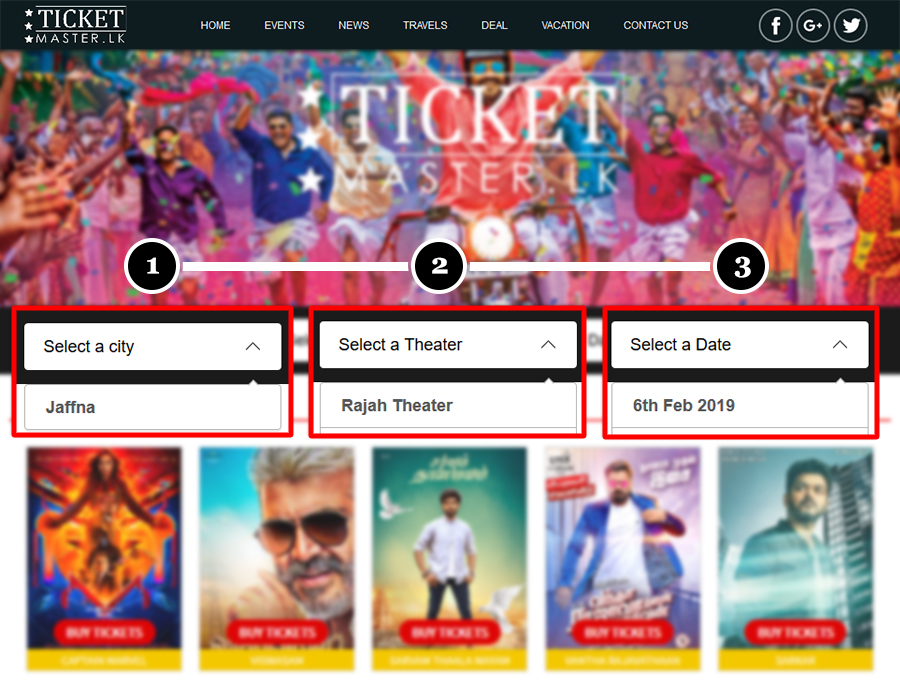Click Buy Tickets on the Captain Marvel poster
This screenshot has height=687, width=900.
click(x=104, y=632)
